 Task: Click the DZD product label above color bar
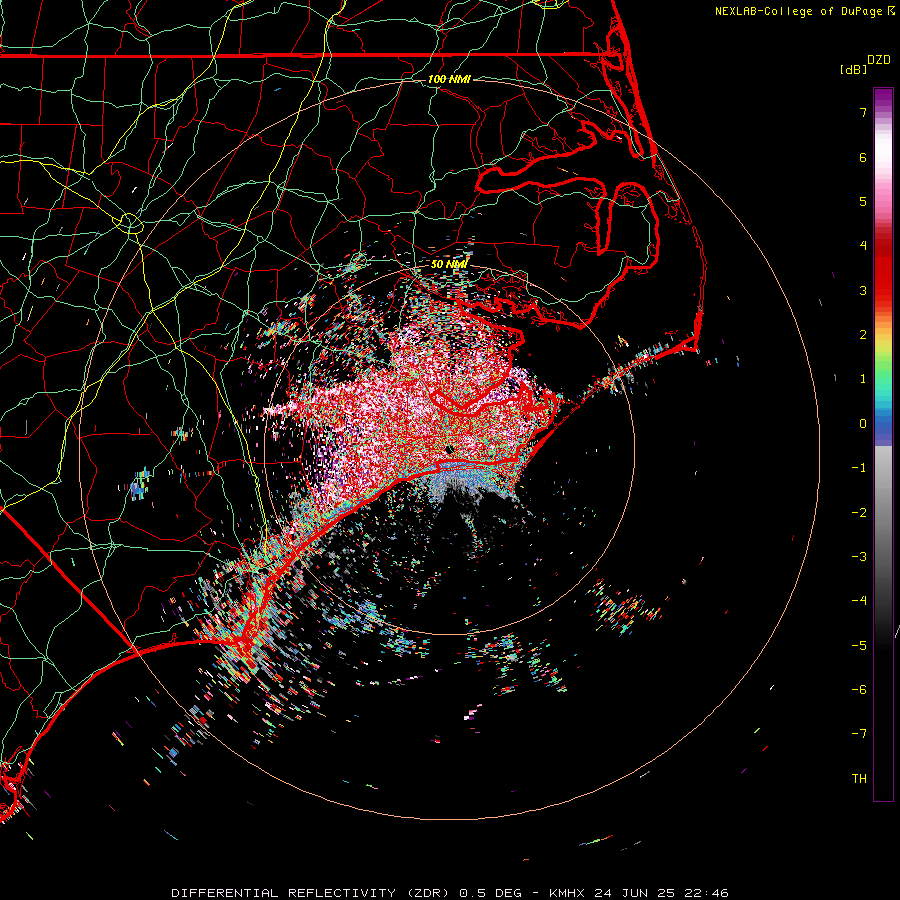879,60
